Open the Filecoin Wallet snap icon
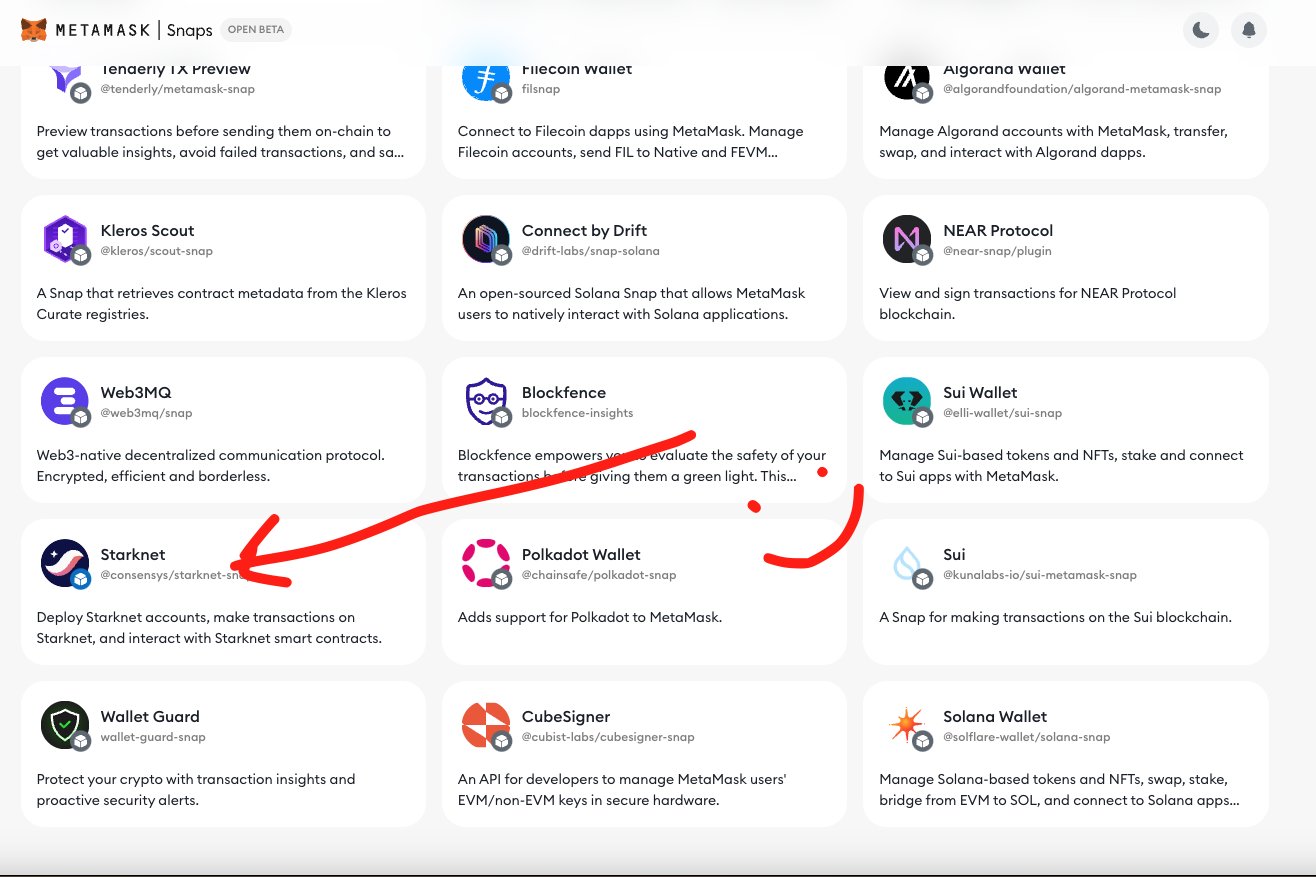 [486, 78]
